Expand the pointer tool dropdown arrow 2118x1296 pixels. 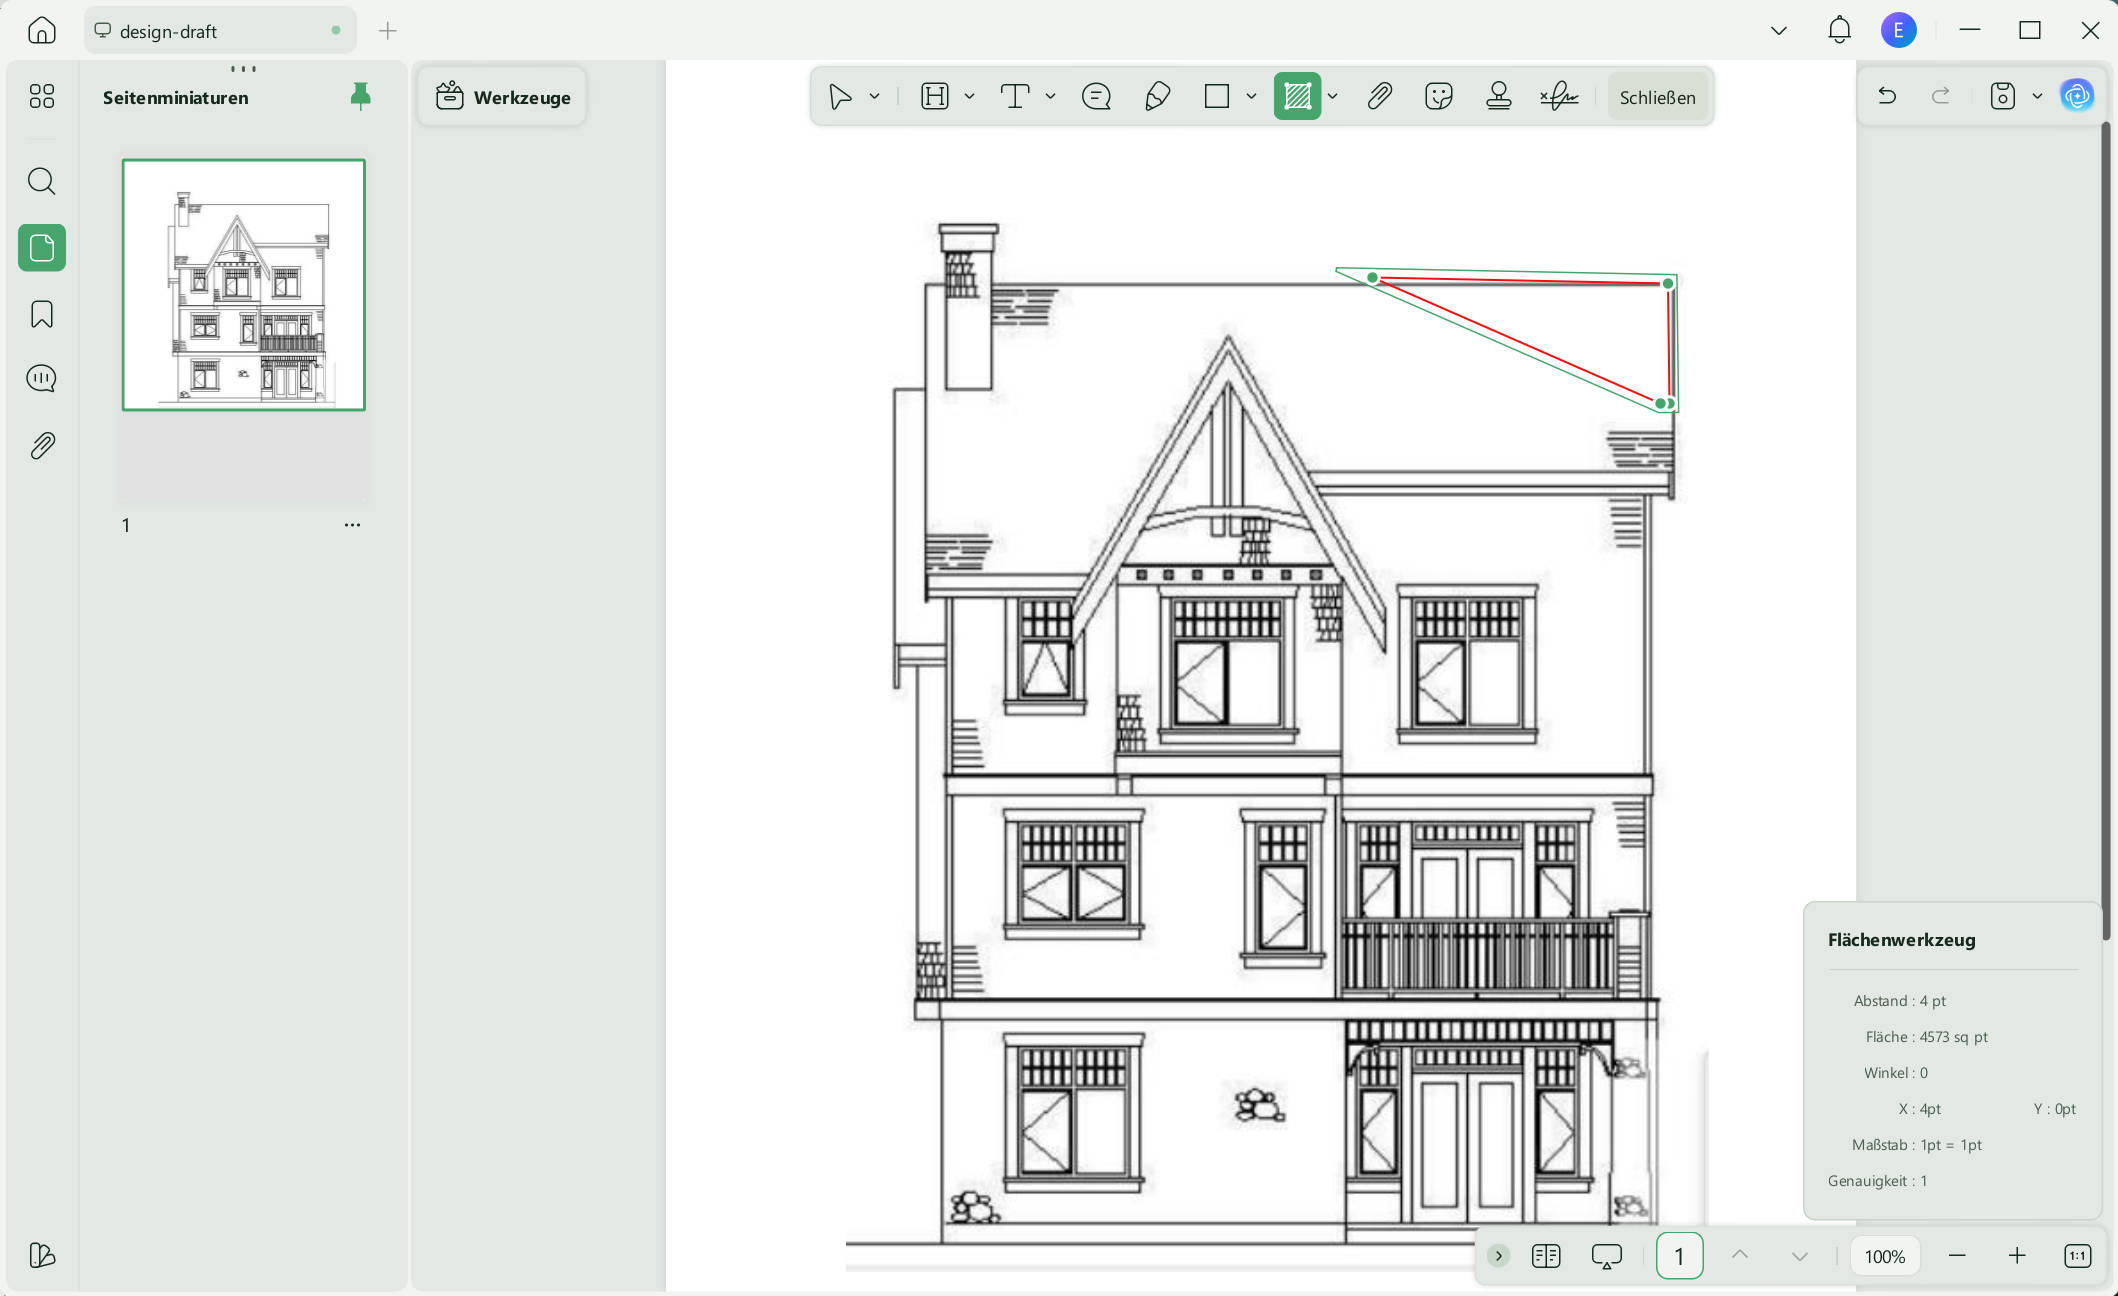[x=874, y=97]
